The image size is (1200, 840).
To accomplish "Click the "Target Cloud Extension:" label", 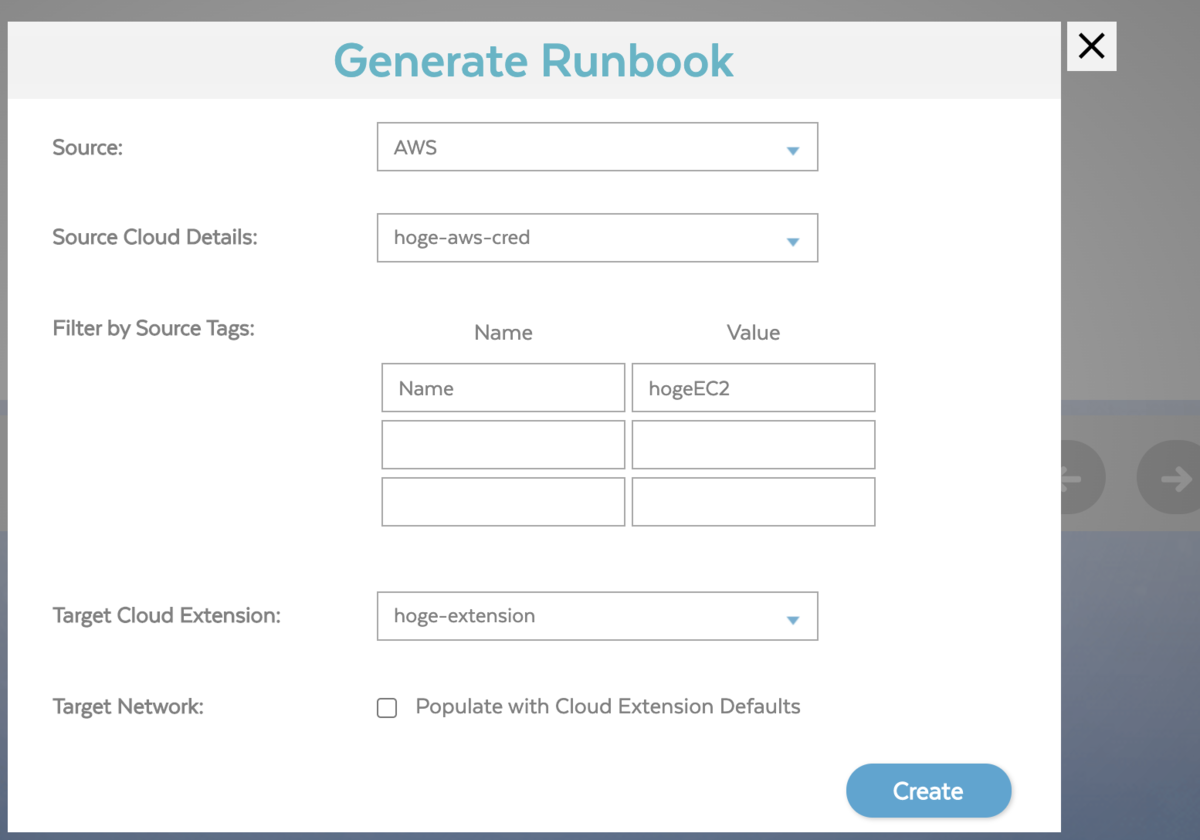I will pyautogui.click(x=166, y=616).
